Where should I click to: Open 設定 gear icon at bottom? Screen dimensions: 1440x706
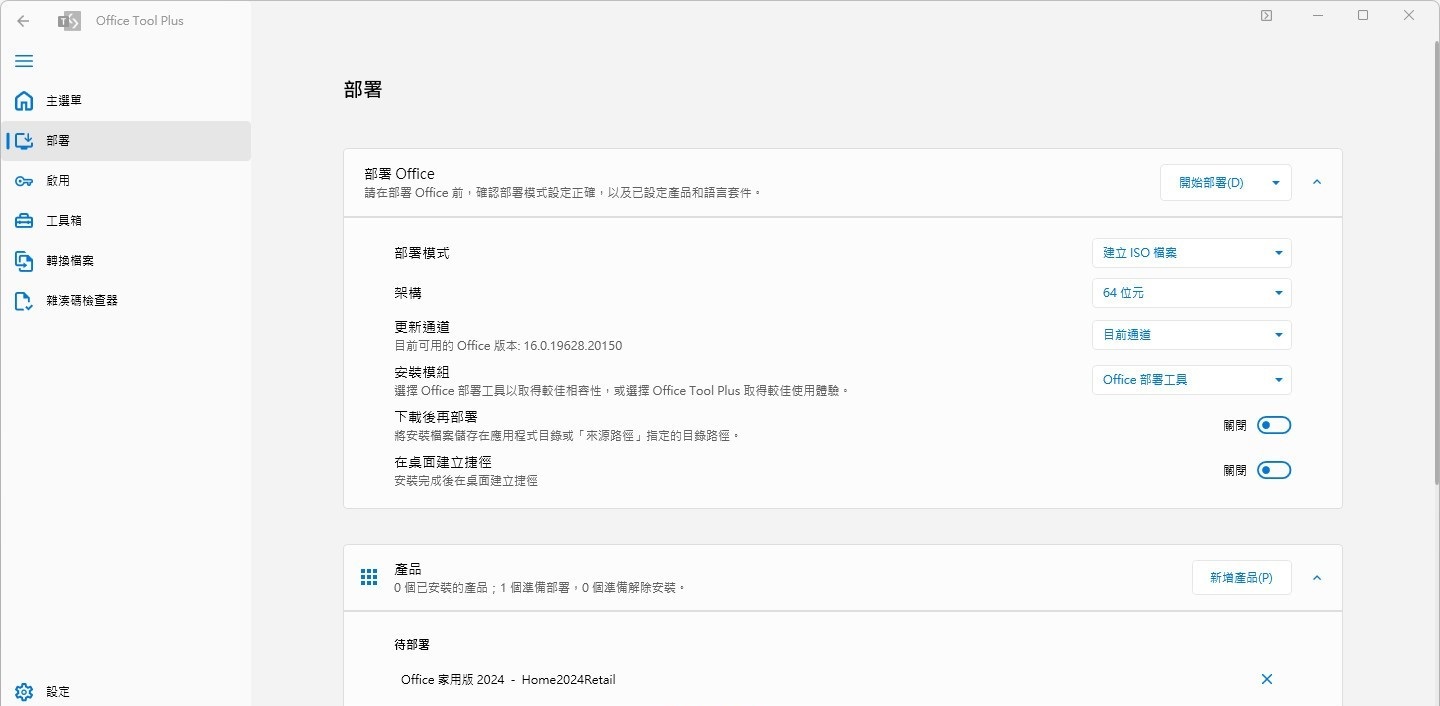click(24, 691)
